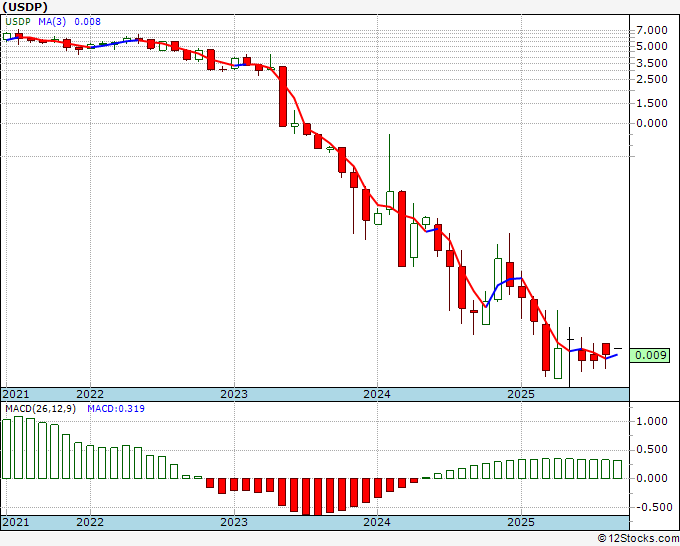Click the green 0.009 current price tag
Image resolution: width=680 pixels, height=546 pixels.
[x=650, y=355]
